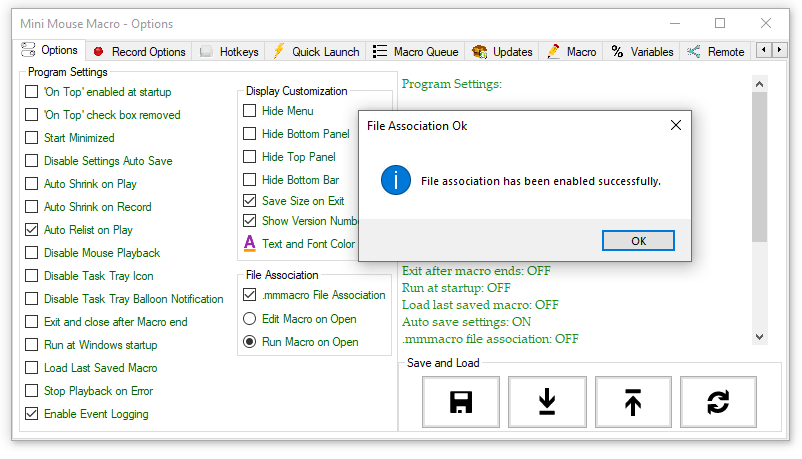Enable Exit and close after Macro end
Viewport: 802px width, 459px height.
pos(32,322)
